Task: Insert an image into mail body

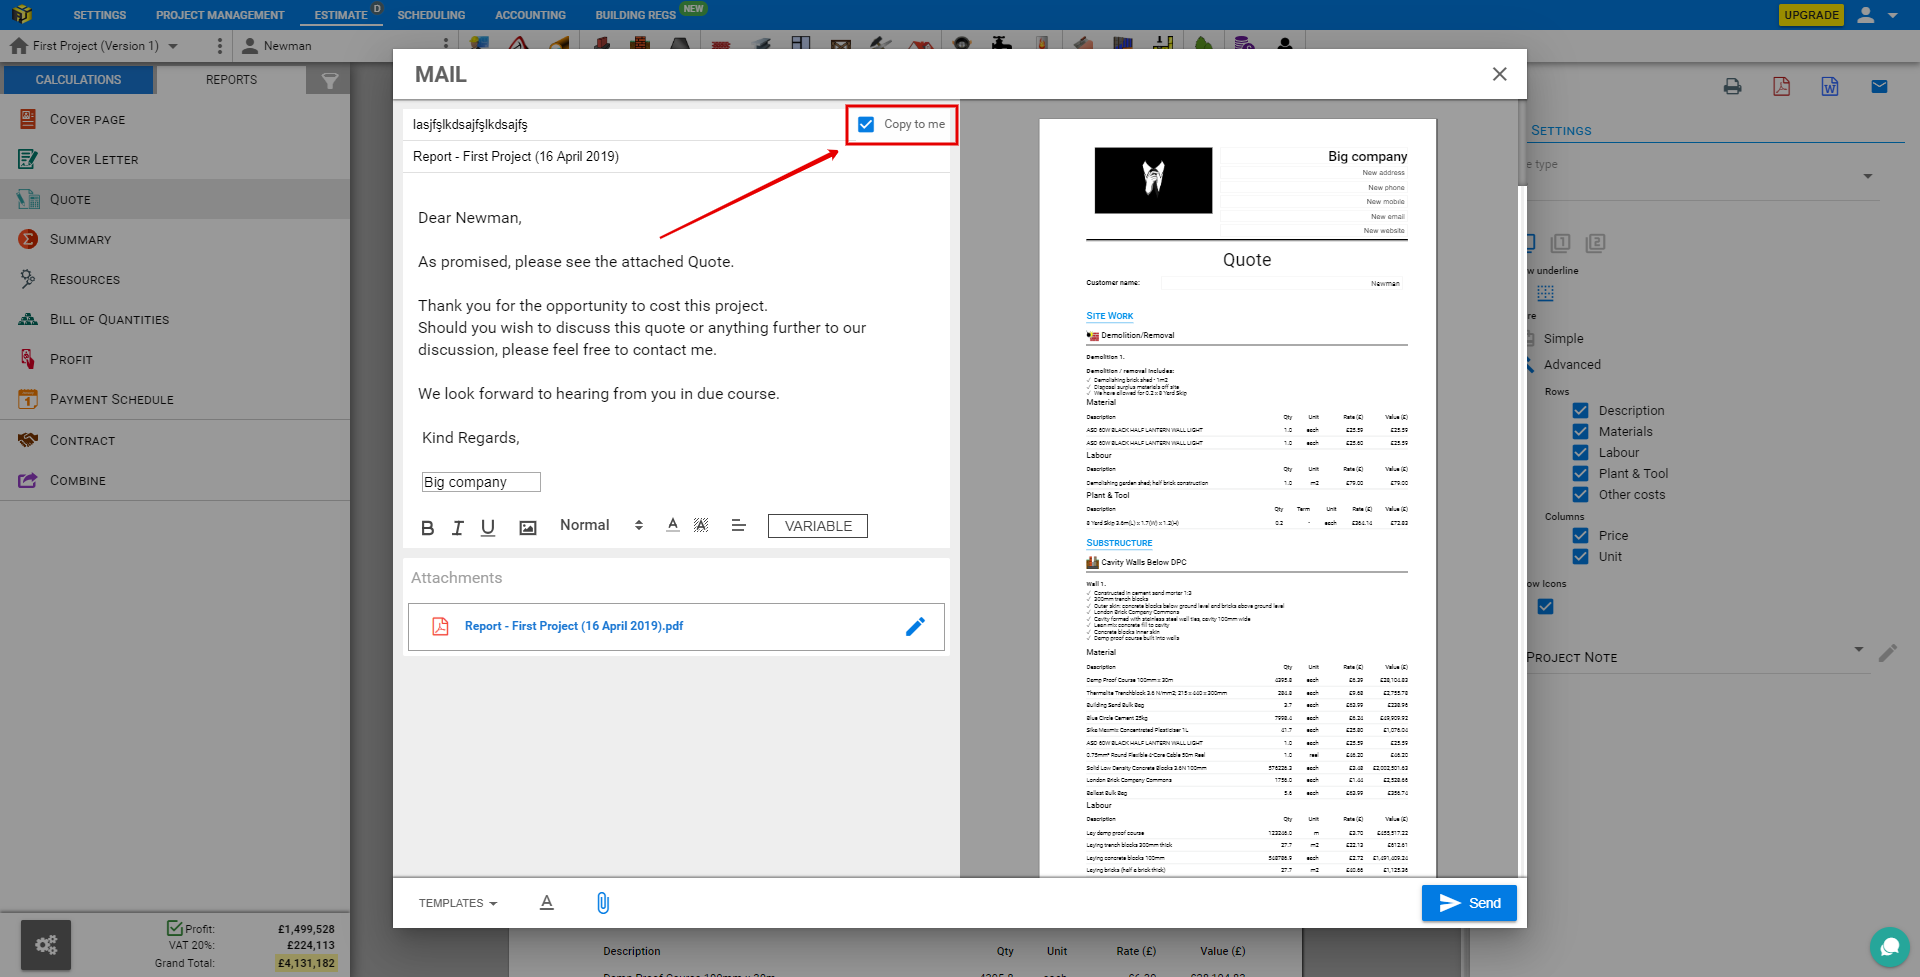Action: tap(528, 527)
